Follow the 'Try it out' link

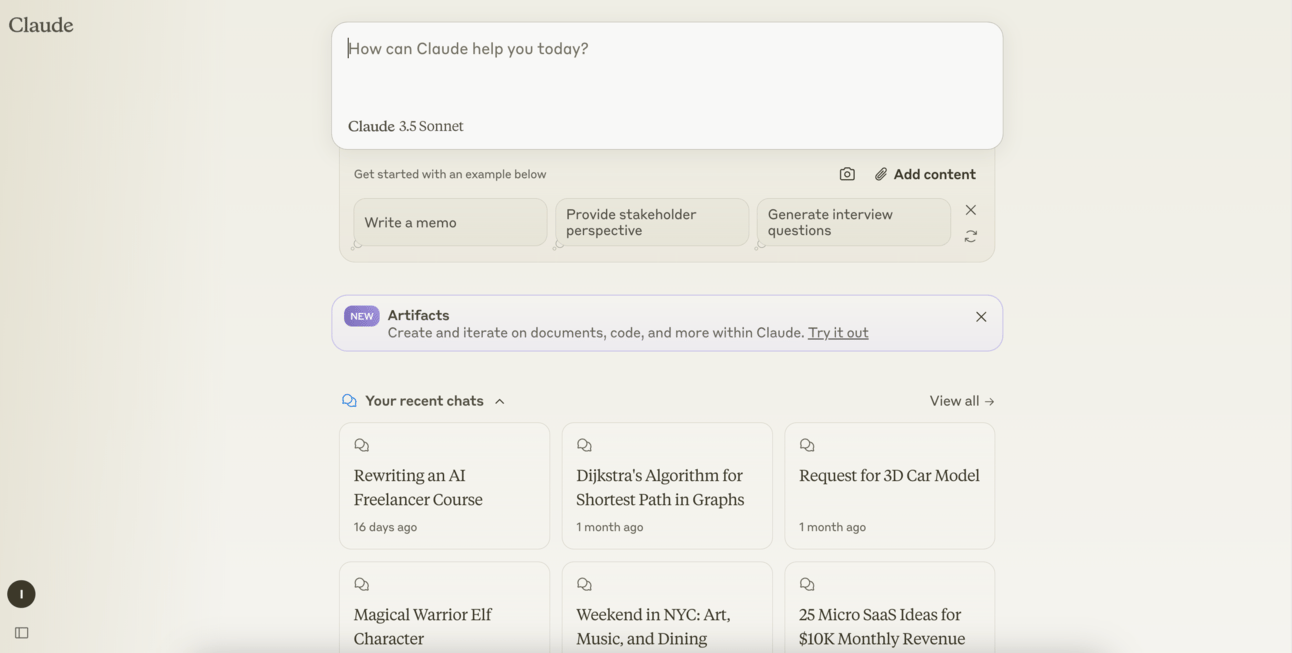click(x=838, y=333)
